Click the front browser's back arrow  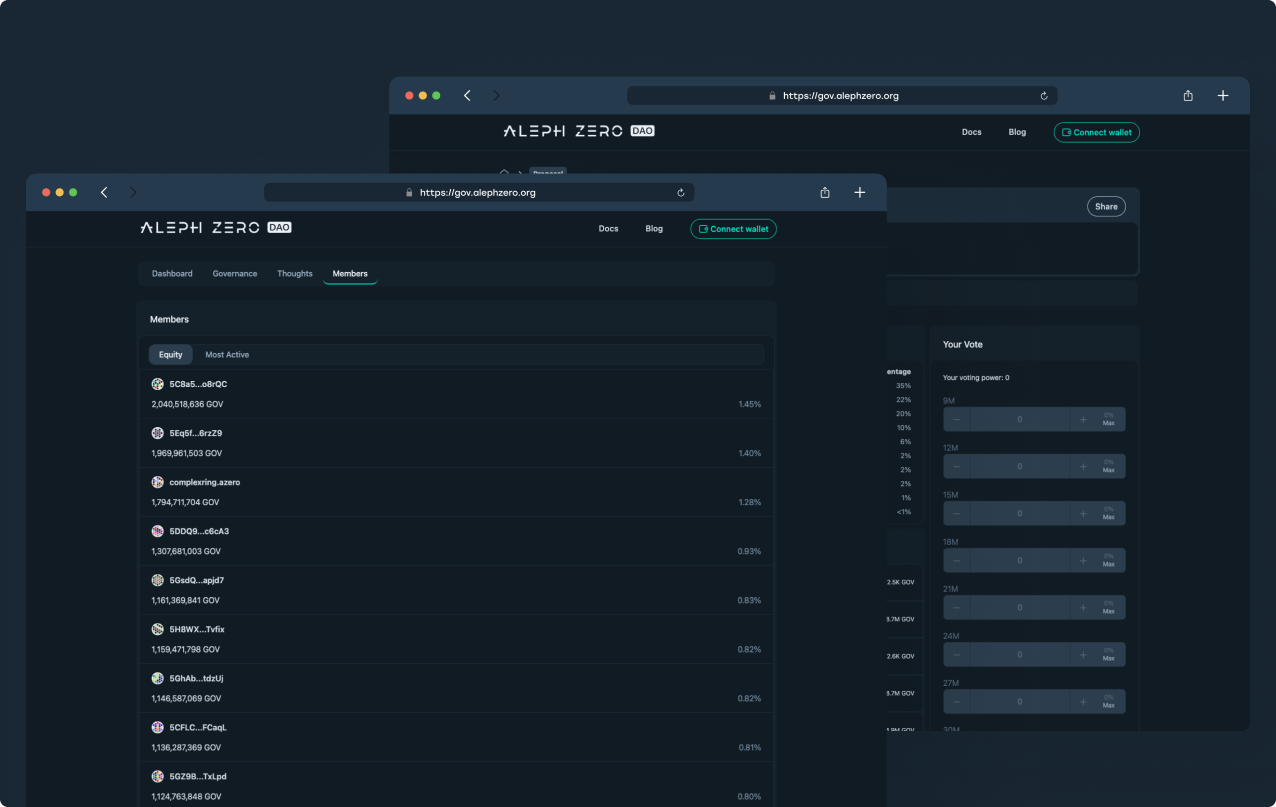tap(104, 192)
